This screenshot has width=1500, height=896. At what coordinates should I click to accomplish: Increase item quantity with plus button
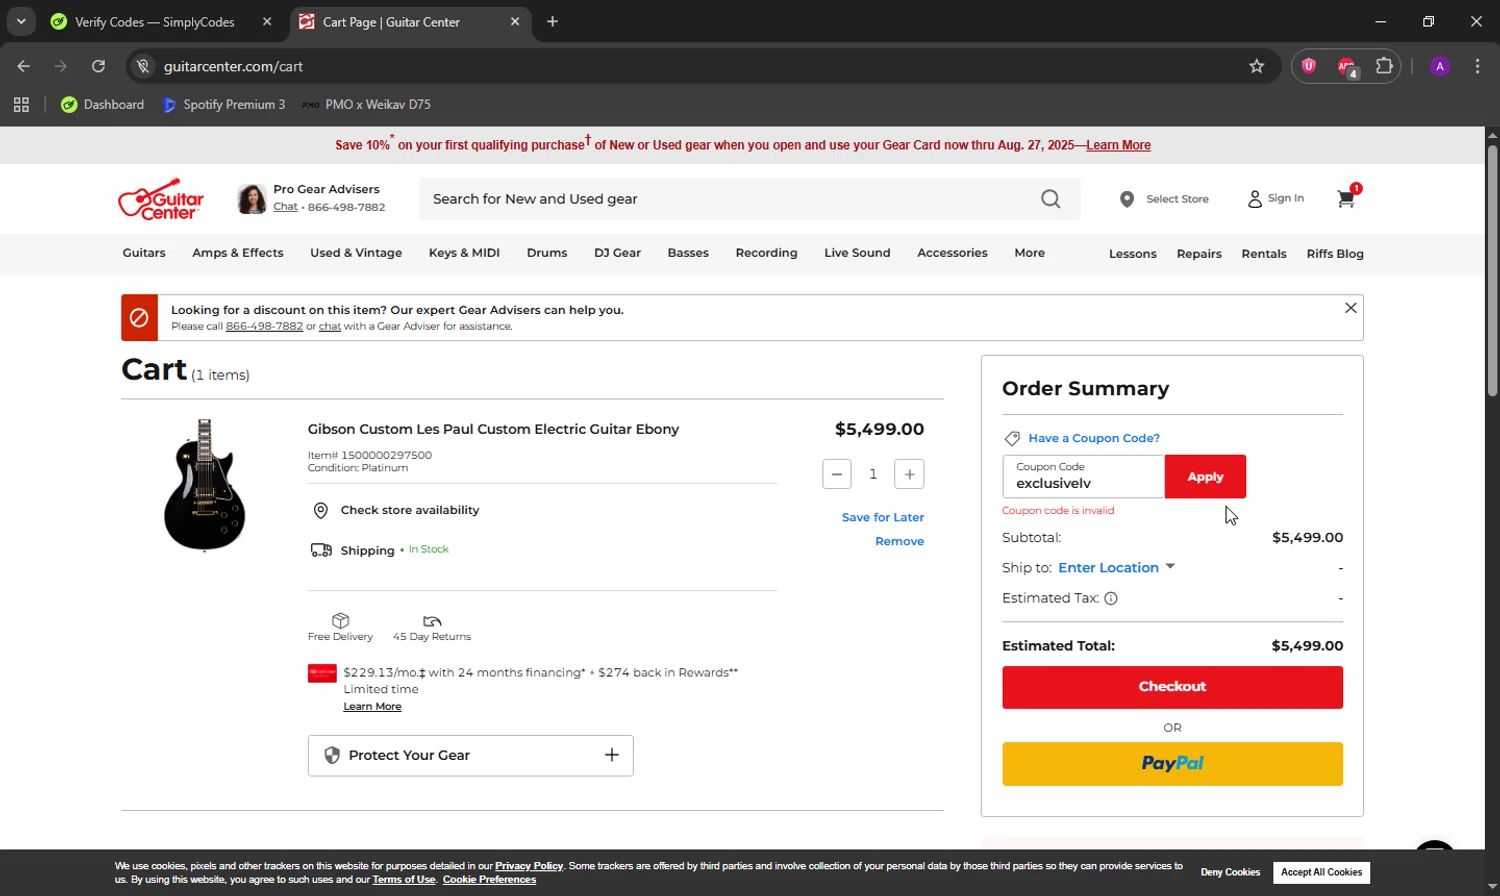coord(909,474)
